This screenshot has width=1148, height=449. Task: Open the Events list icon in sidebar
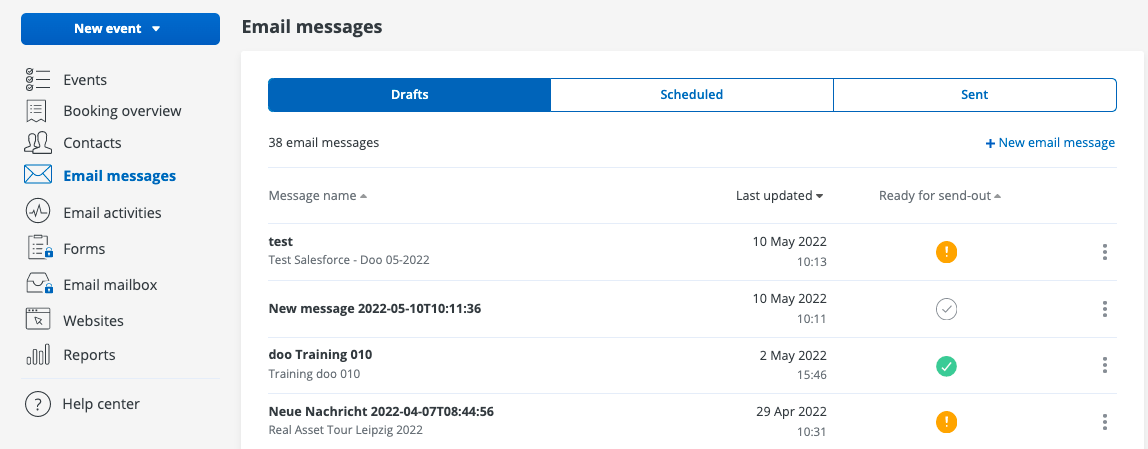click(37, 80)
